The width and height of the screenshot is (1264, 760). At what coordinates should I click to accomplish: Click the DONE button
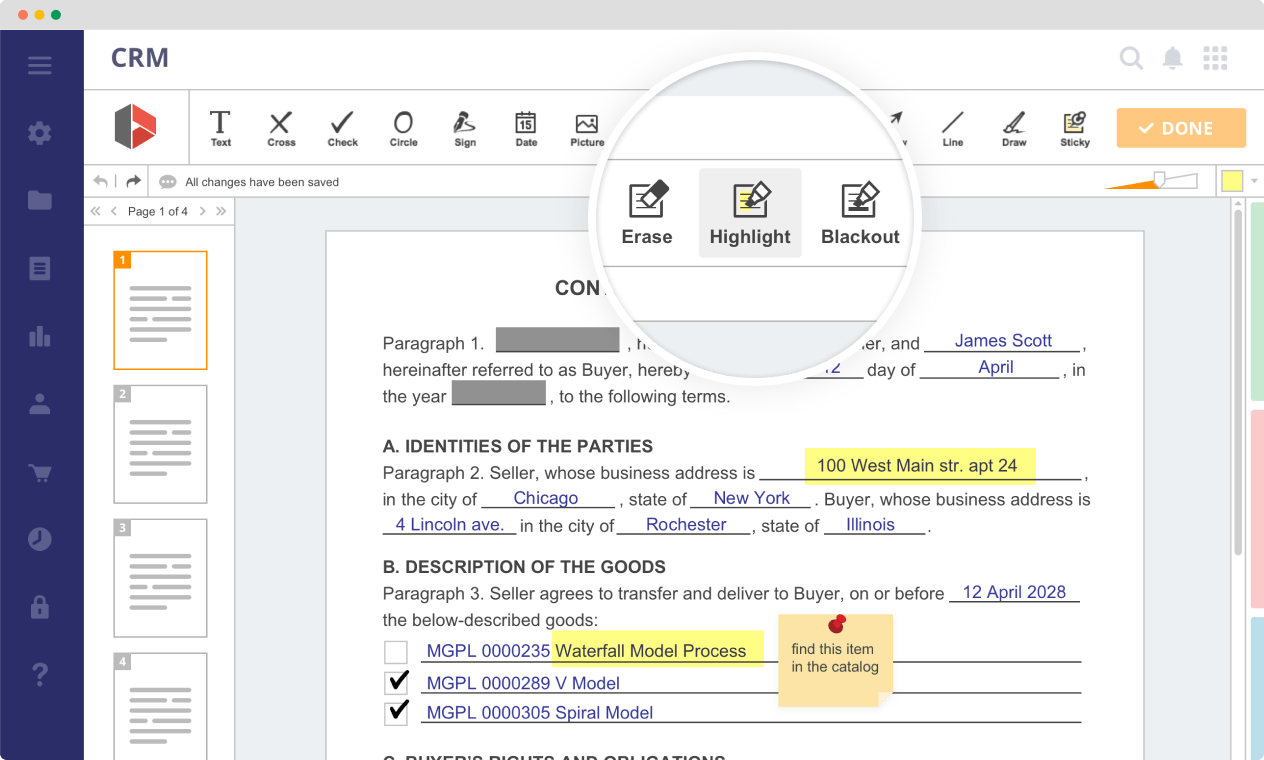tap(1181, 128)
